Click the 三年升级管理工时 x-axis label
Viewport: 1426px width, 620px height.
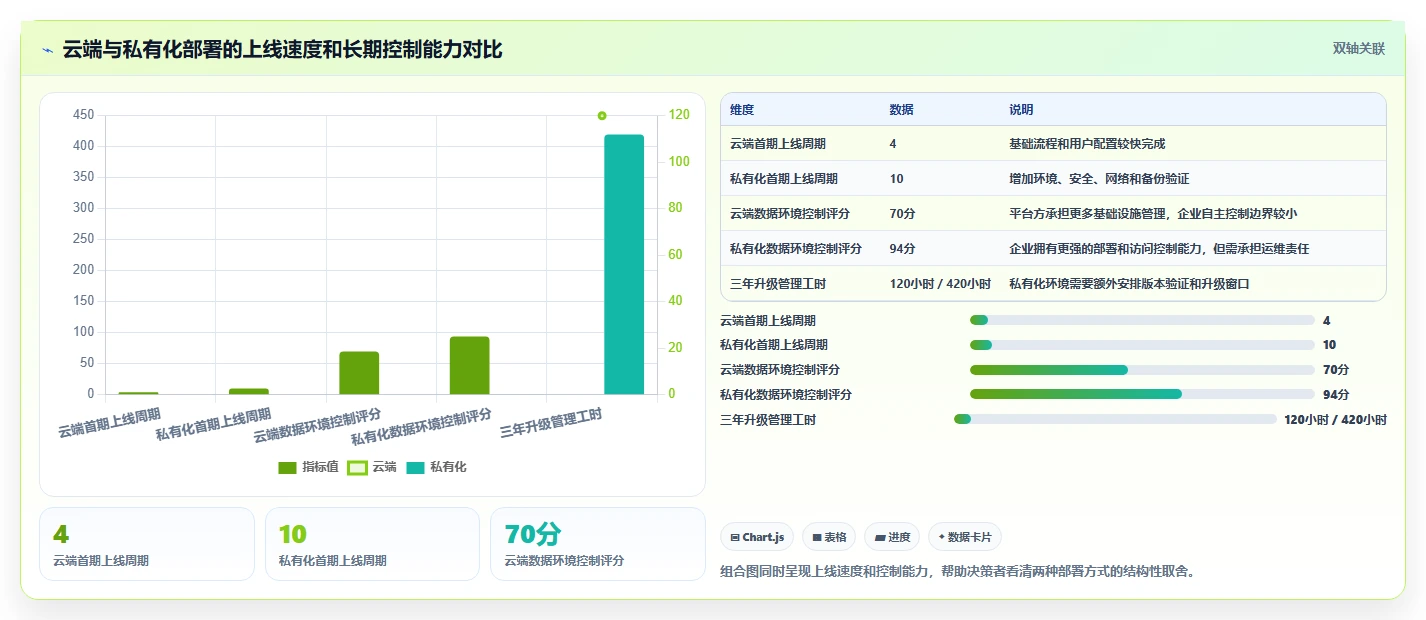[x=551, y=424]
